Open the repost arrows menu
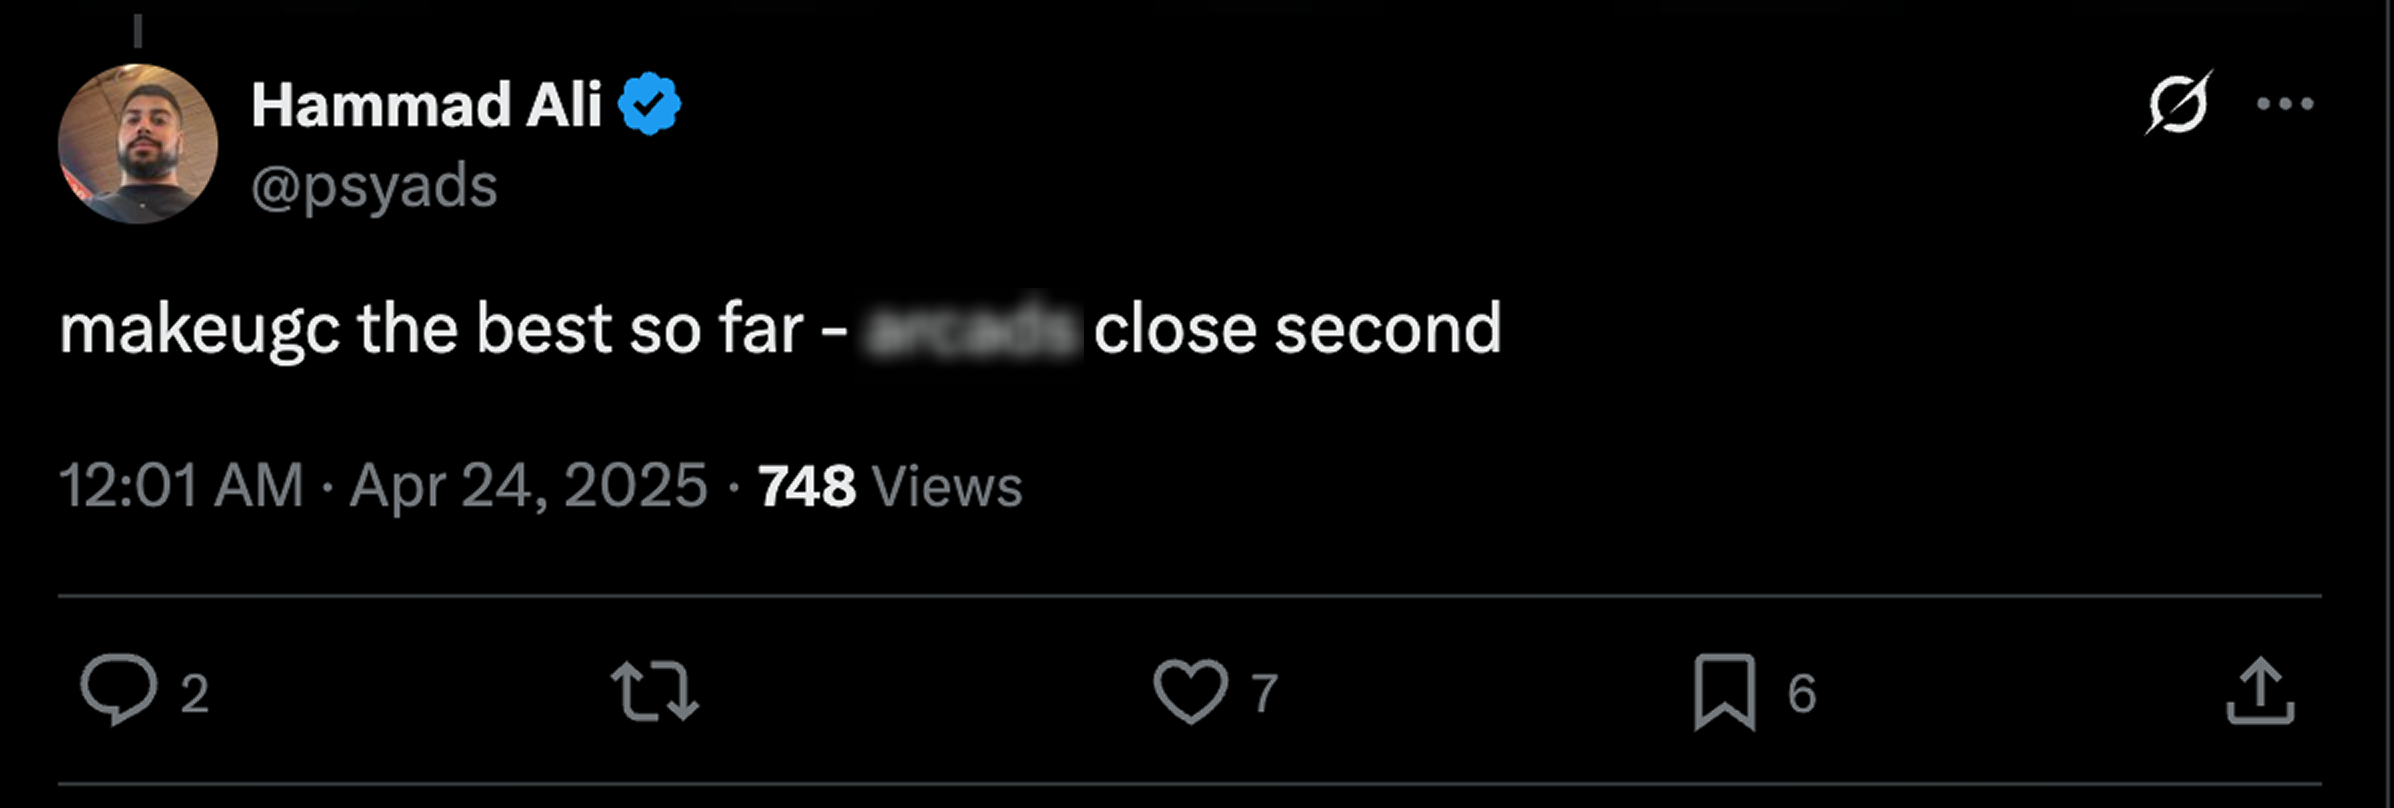2394x808 pixels. coord(655,690)
